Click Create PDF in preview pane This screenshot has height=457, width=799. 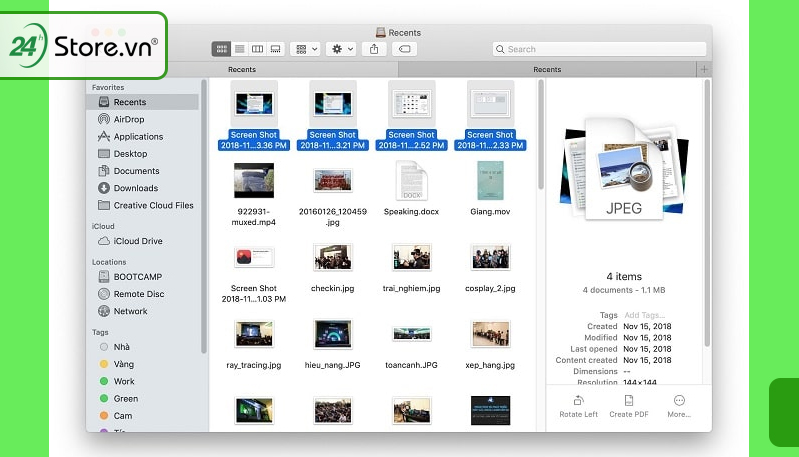tap(629, 407)
